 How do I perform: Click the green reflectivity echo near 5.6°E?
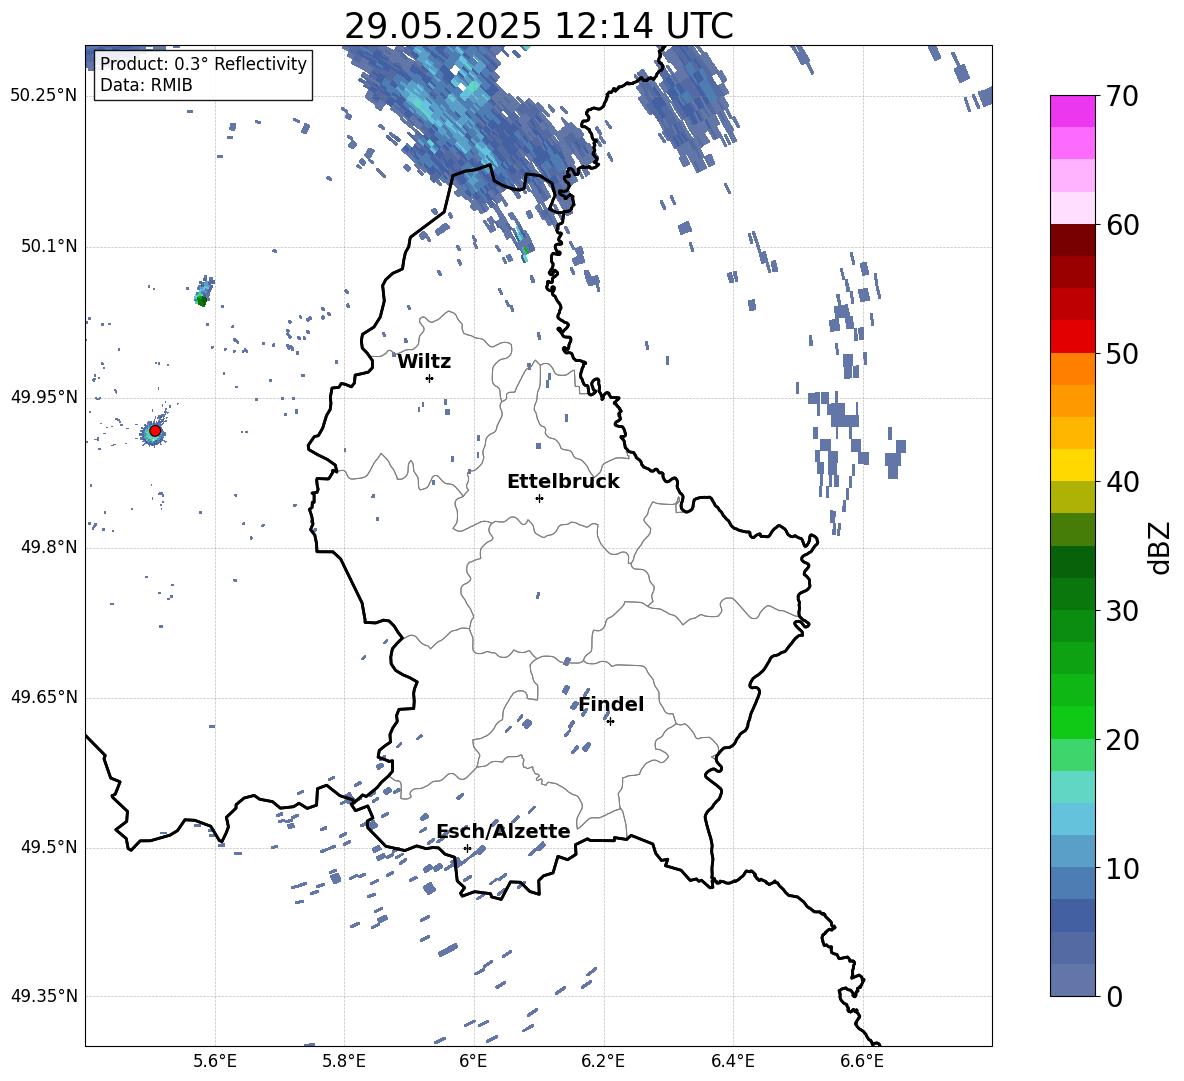(x=202, y=300)
